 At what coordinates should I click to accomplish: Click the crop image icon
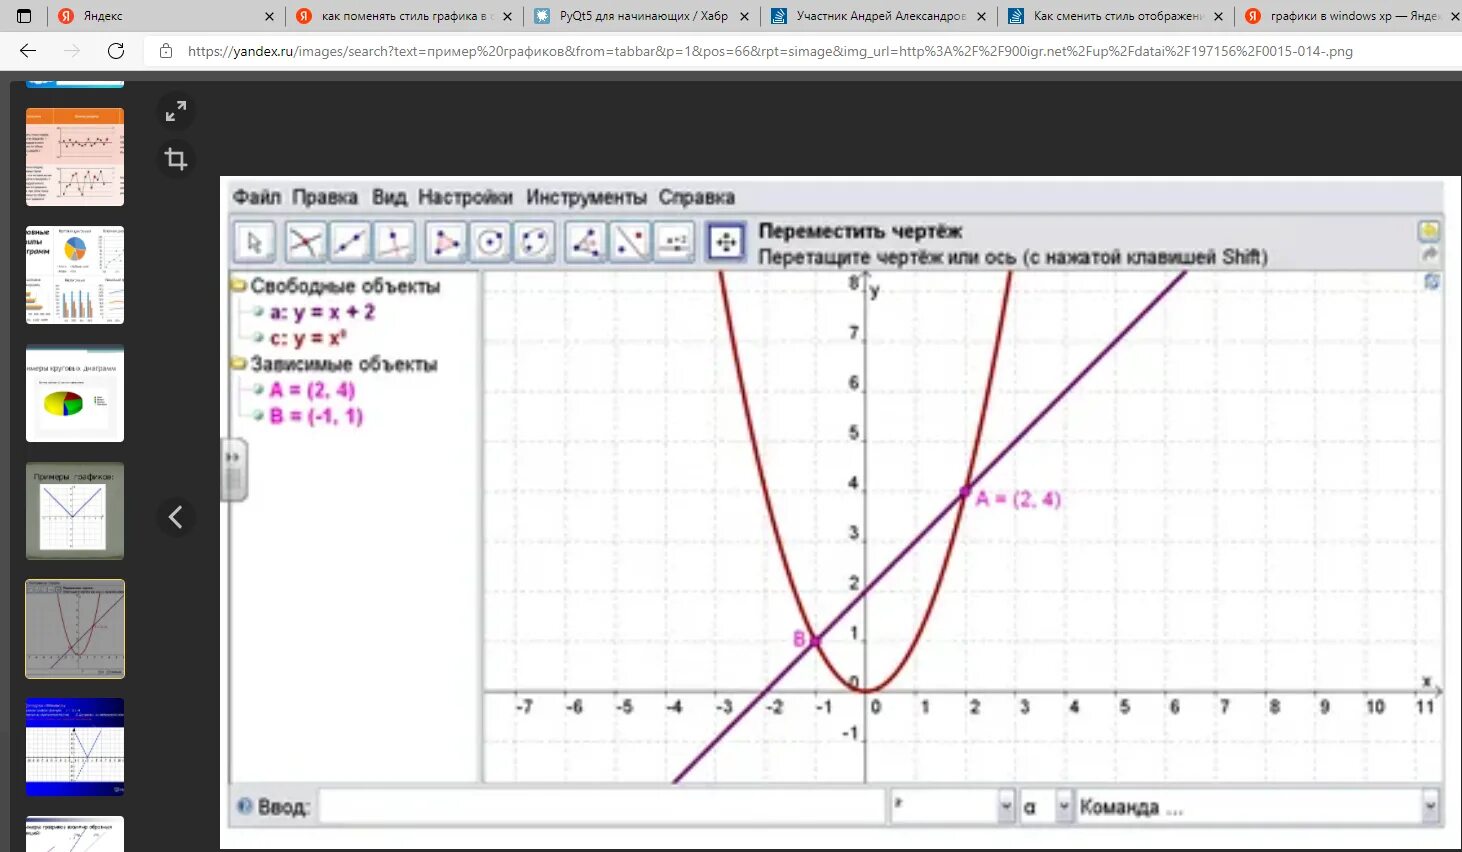[x=176, y=158]
